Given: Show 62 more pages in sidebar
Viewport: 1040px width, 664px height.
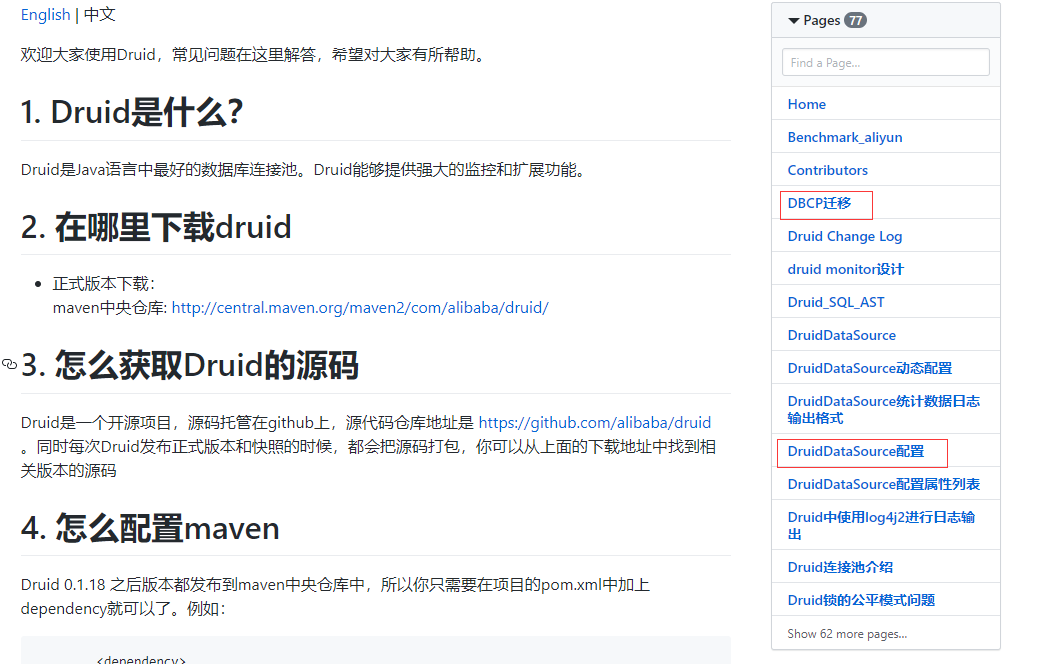Looking at the screenshot, I should tap(847, 633).
